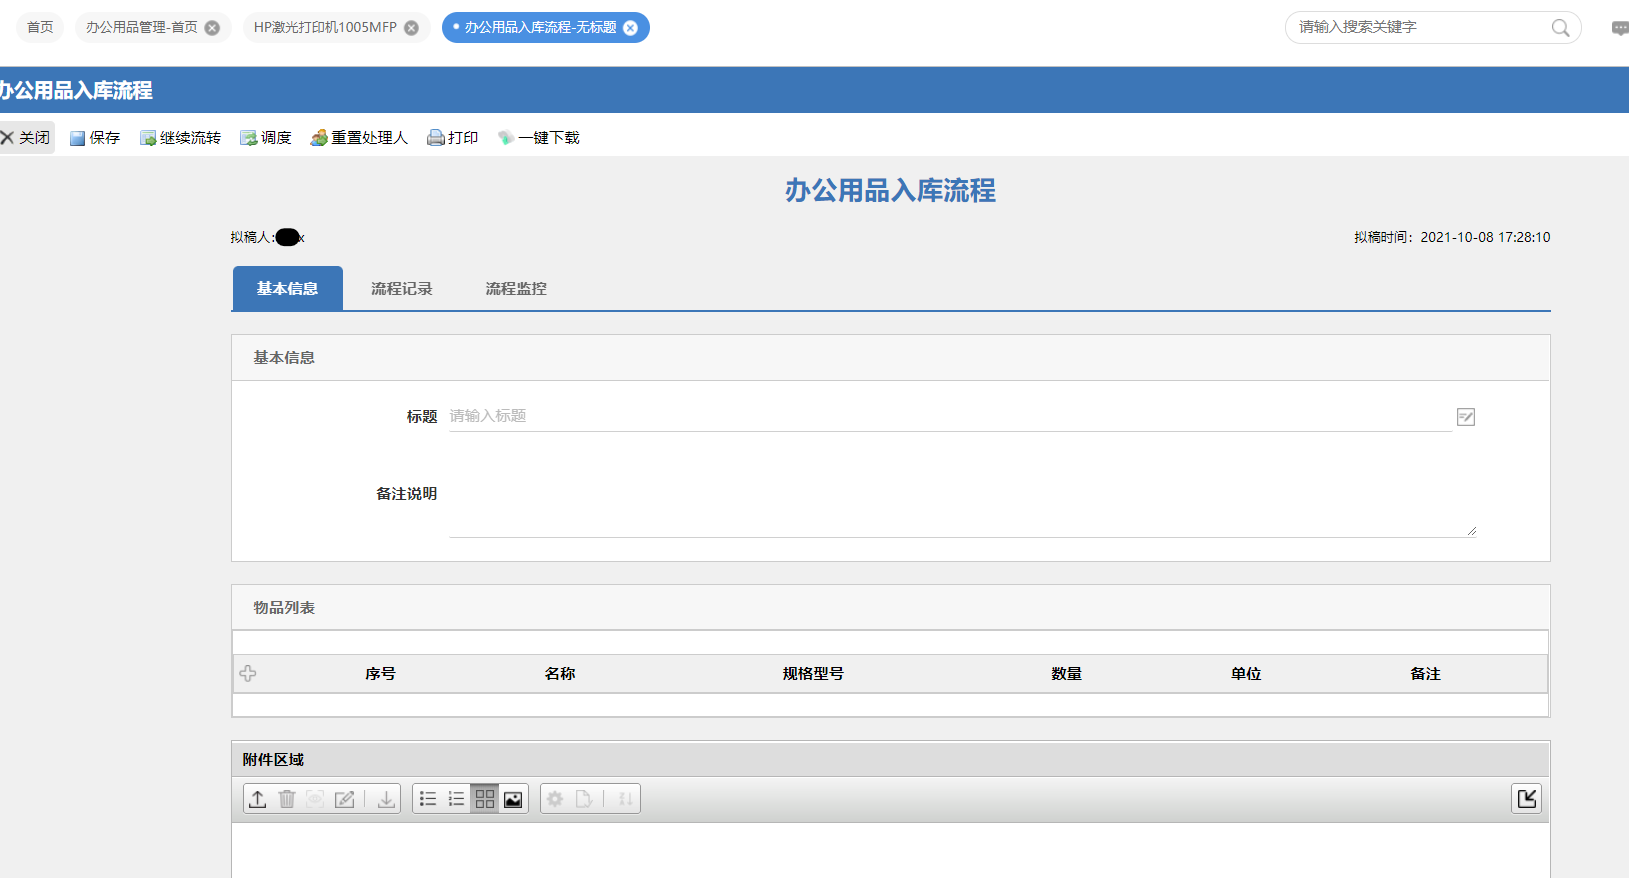Open the 流程记录 tab

[401, 289]
